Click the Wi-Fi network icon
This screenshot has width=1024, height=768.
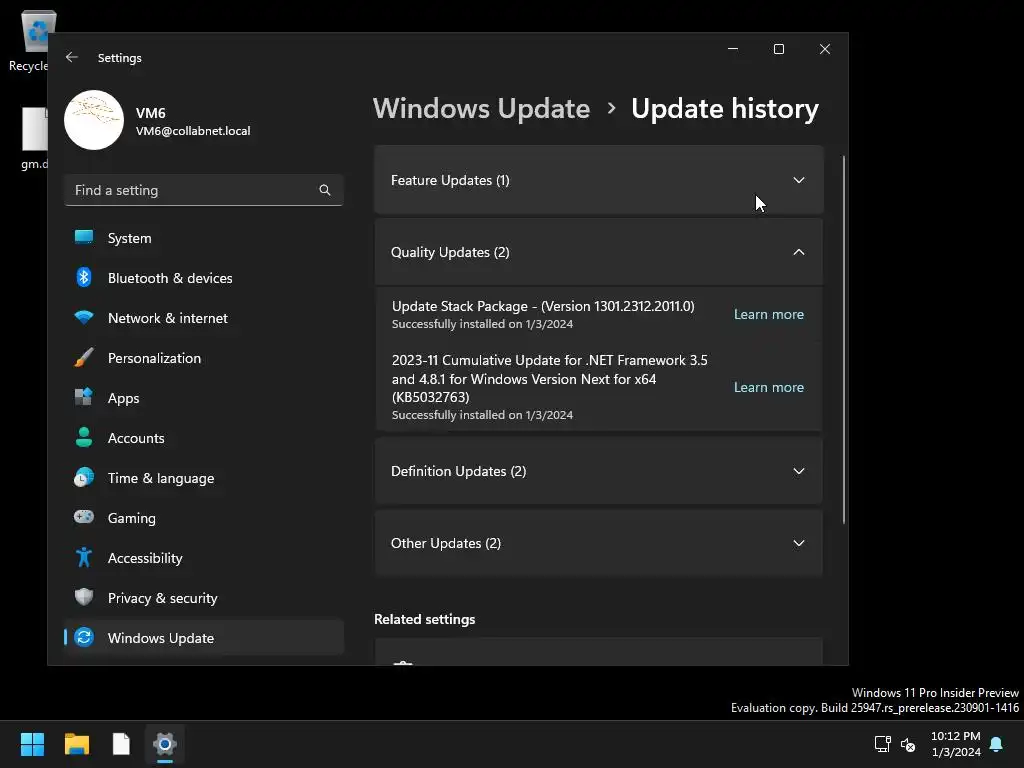[x=84, y=317]
